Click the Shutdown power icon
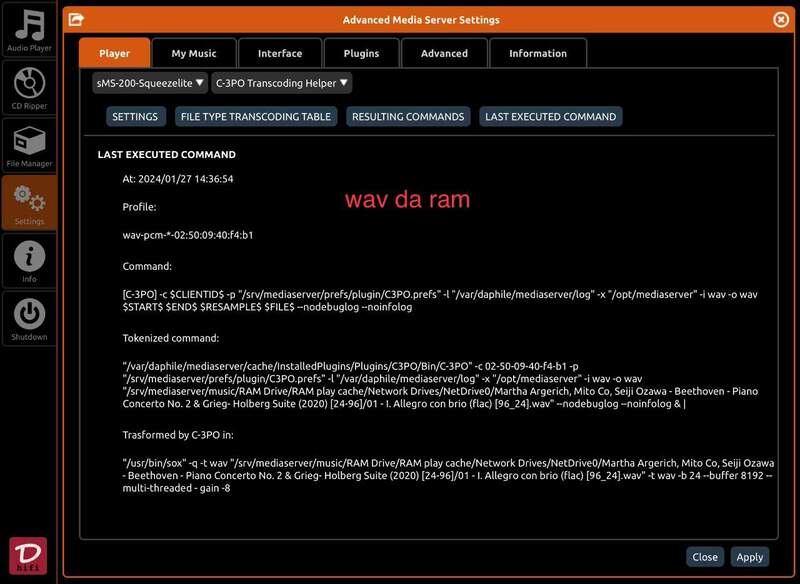 click(x=29, y=318)
